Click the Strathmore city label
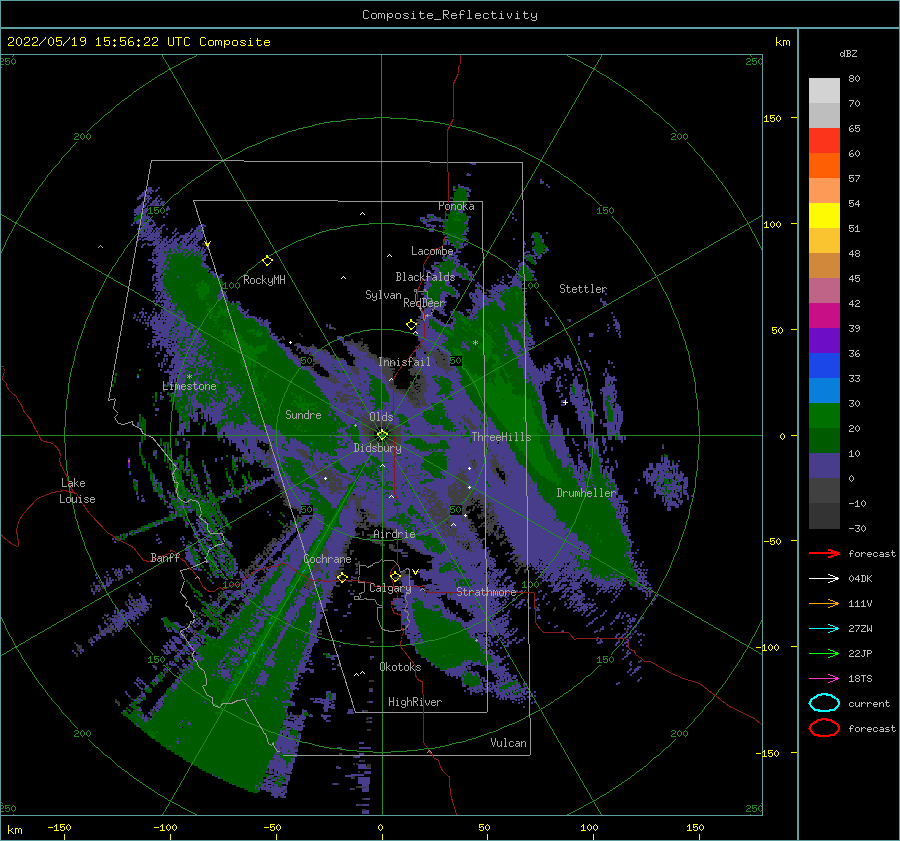900x841 pixels. point(486,592)
